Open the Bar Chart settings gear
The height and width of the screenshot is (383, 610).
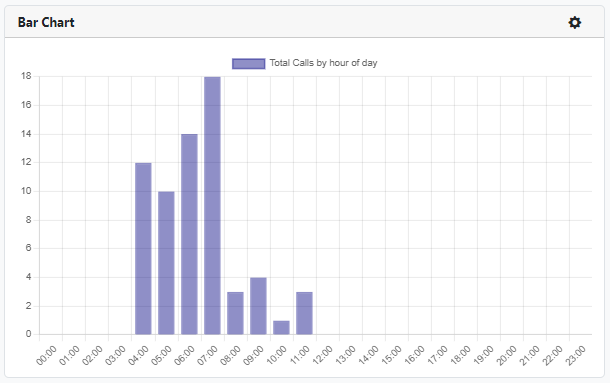[x=575, y=23]
